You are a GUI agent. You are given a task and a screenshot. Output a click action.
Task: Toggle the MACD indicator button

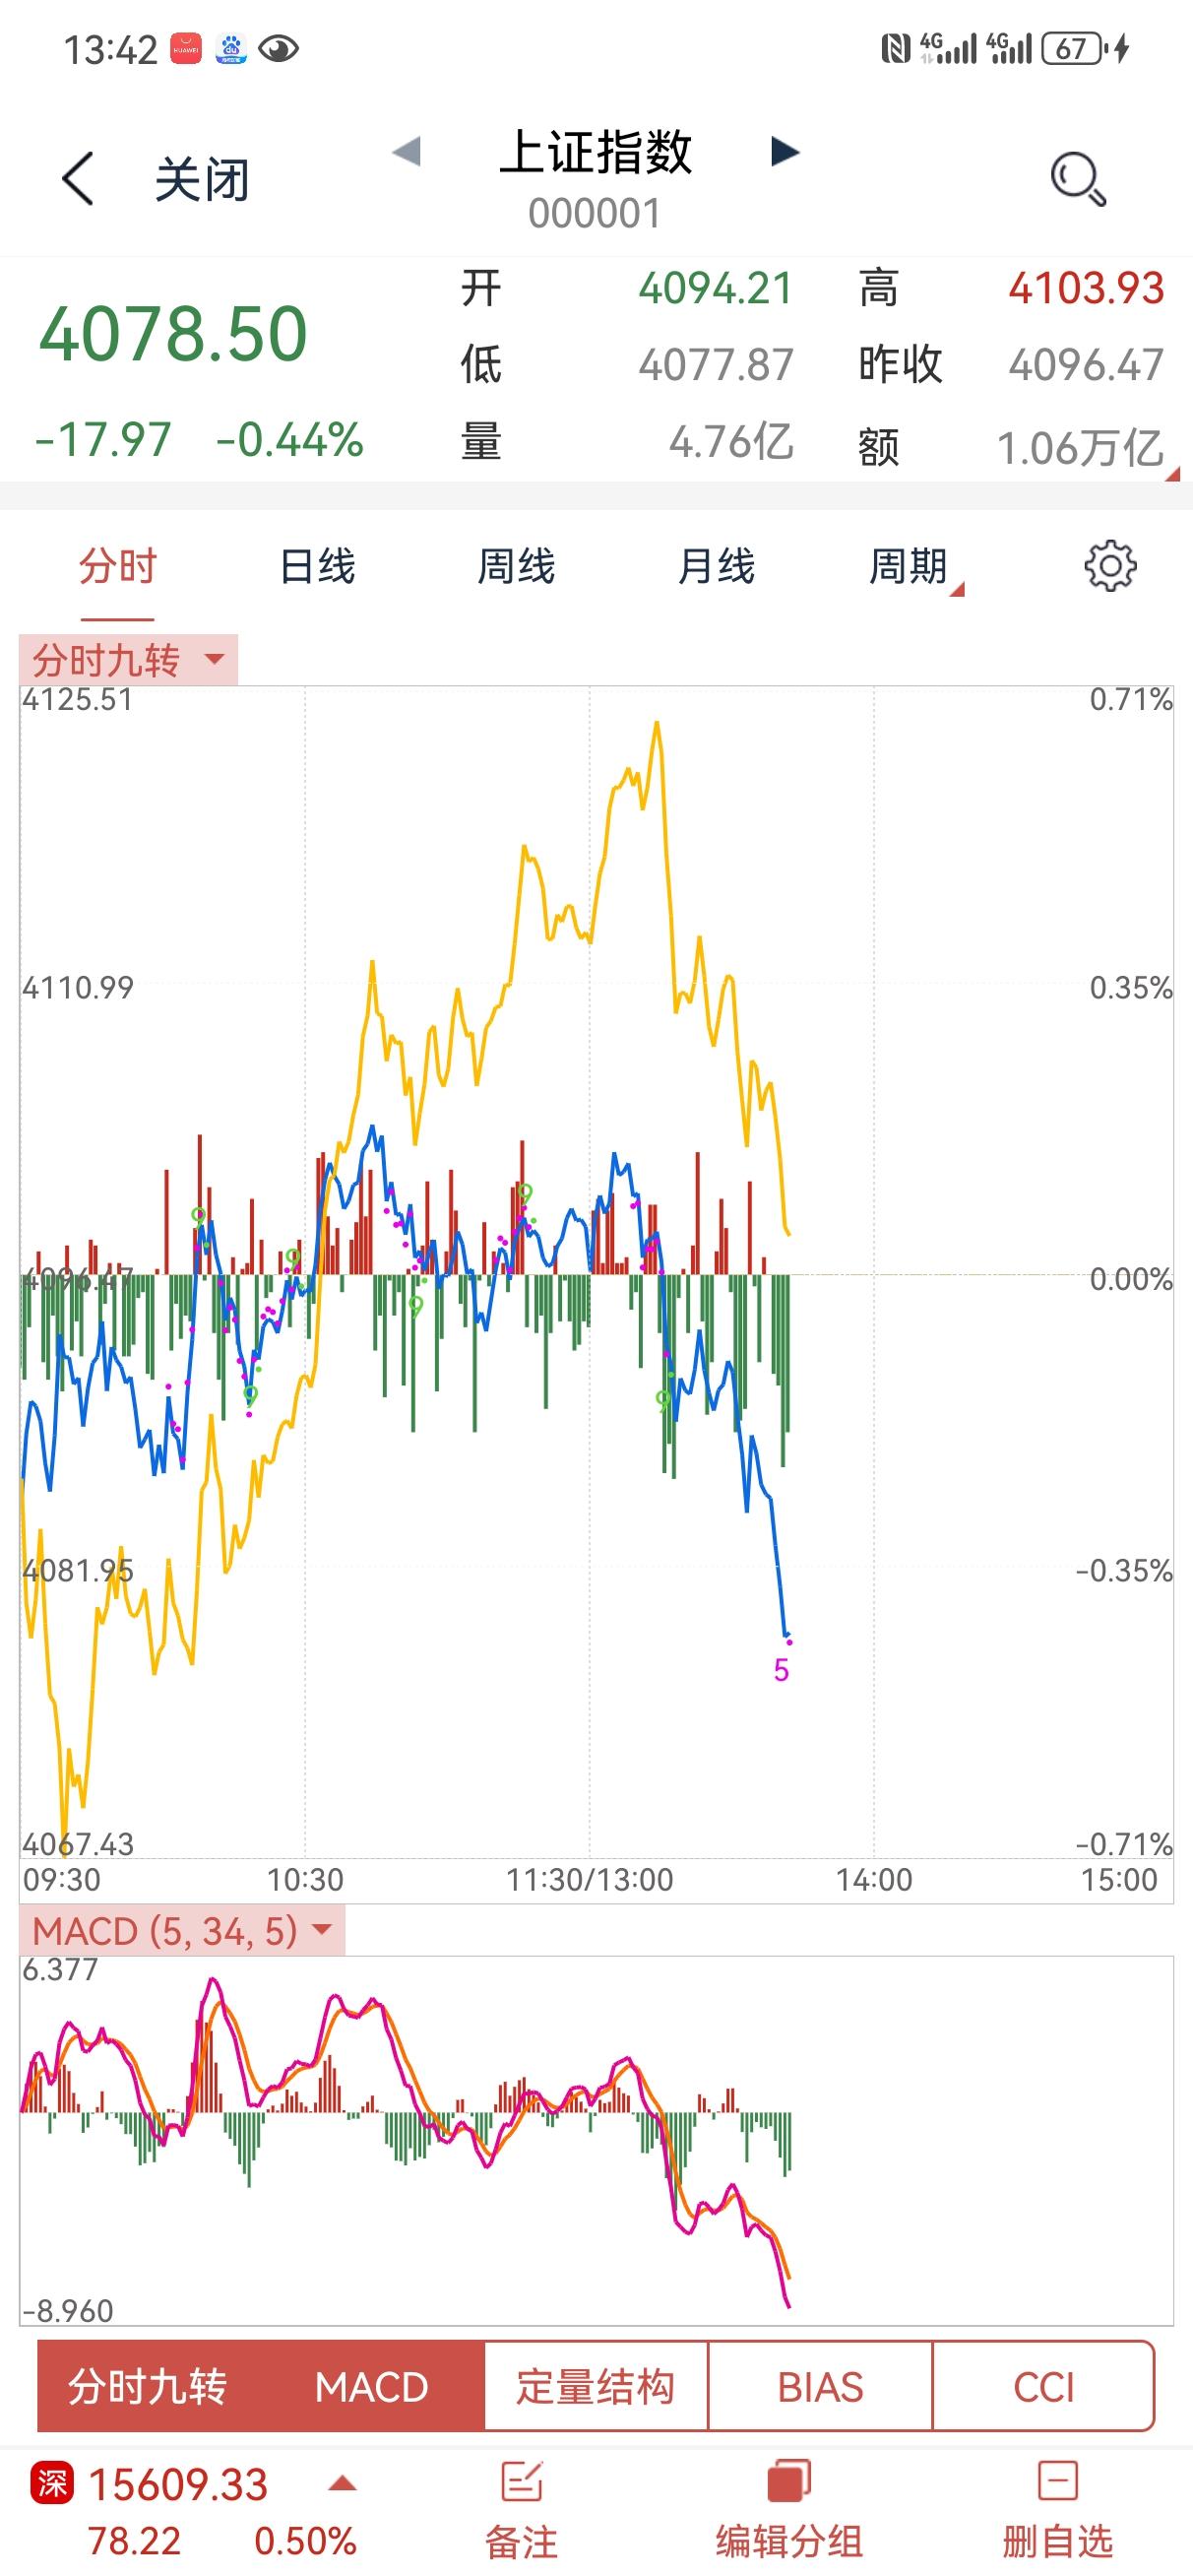(x=372, y=2387)
